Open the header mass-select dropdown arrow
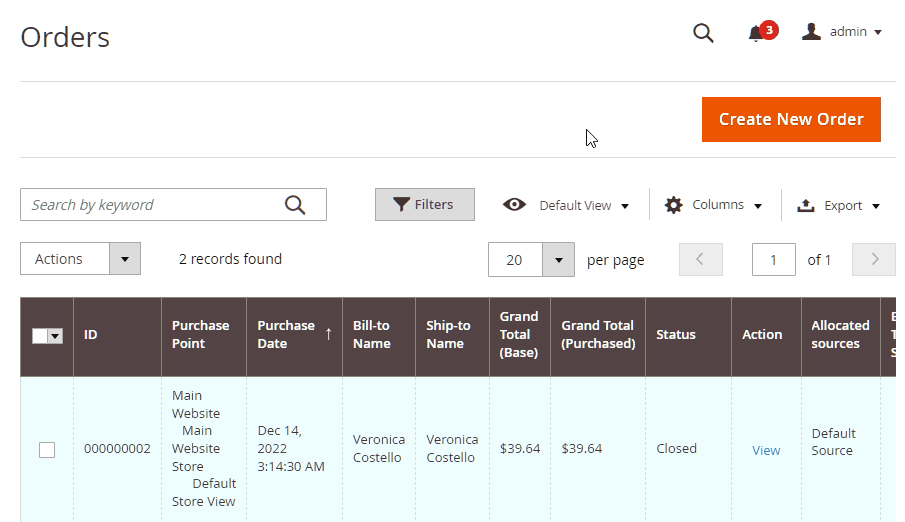The height and width of the screenshot is (522, 905). (x=55, y=335)
